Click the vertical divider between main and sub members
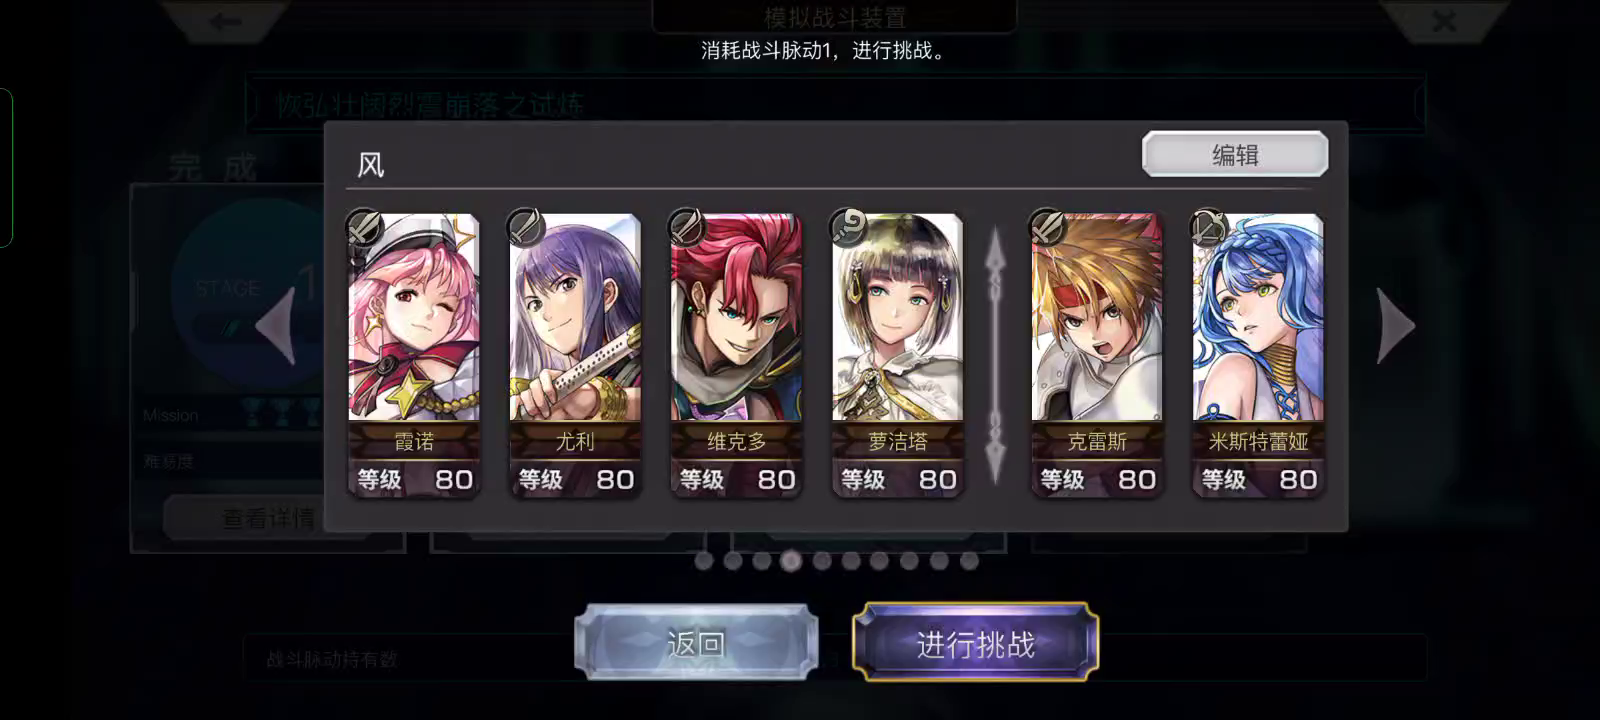The image size is (1600, 720). click(995, 356)
